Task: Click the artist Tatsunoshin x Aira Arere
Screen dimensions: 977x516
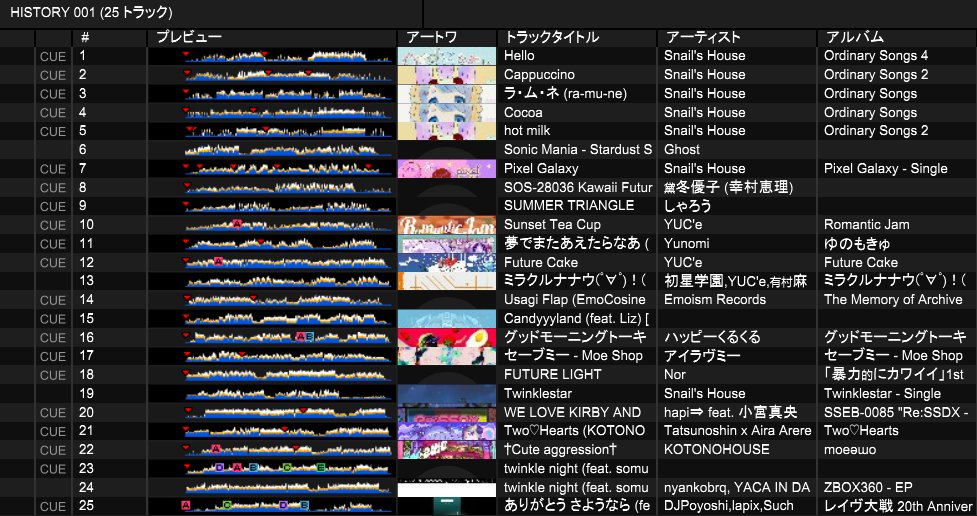Action: (738, 431)
